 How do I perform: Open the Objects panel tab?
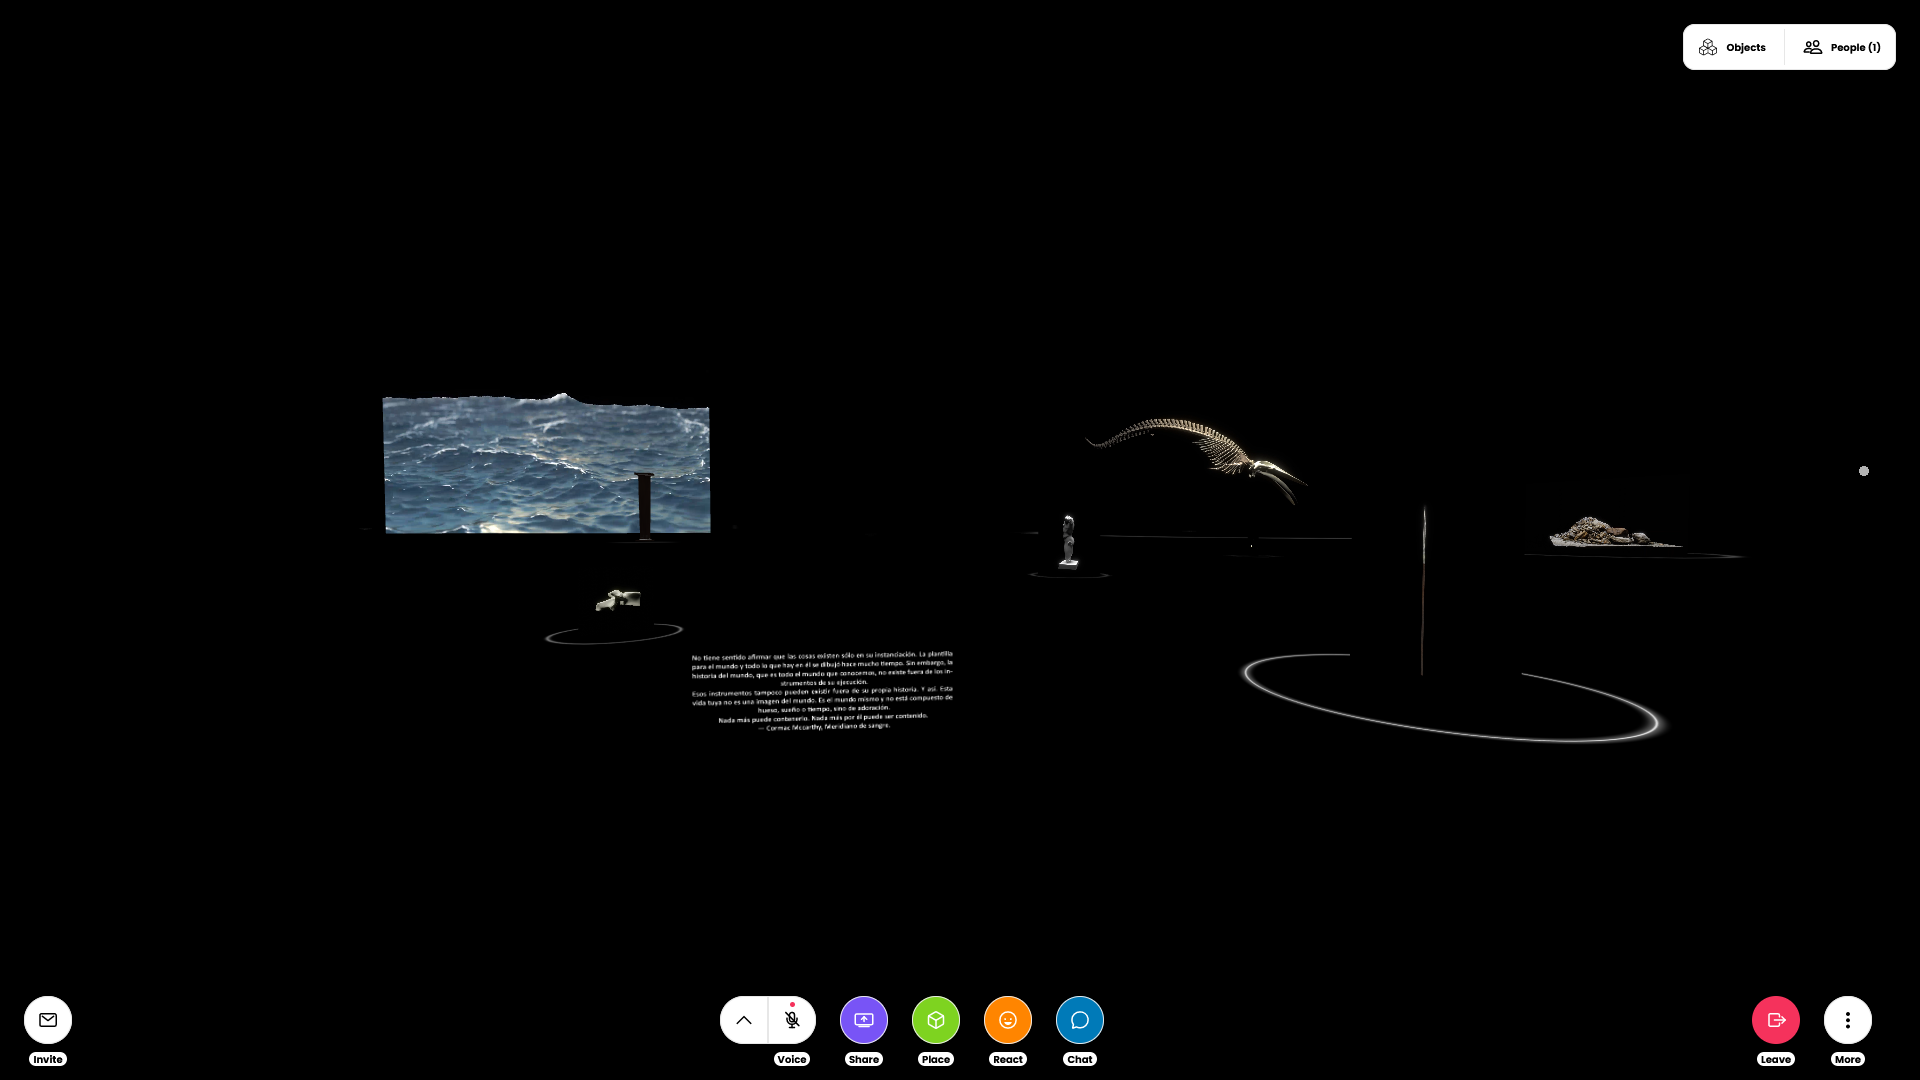[x=1733, y=47]
